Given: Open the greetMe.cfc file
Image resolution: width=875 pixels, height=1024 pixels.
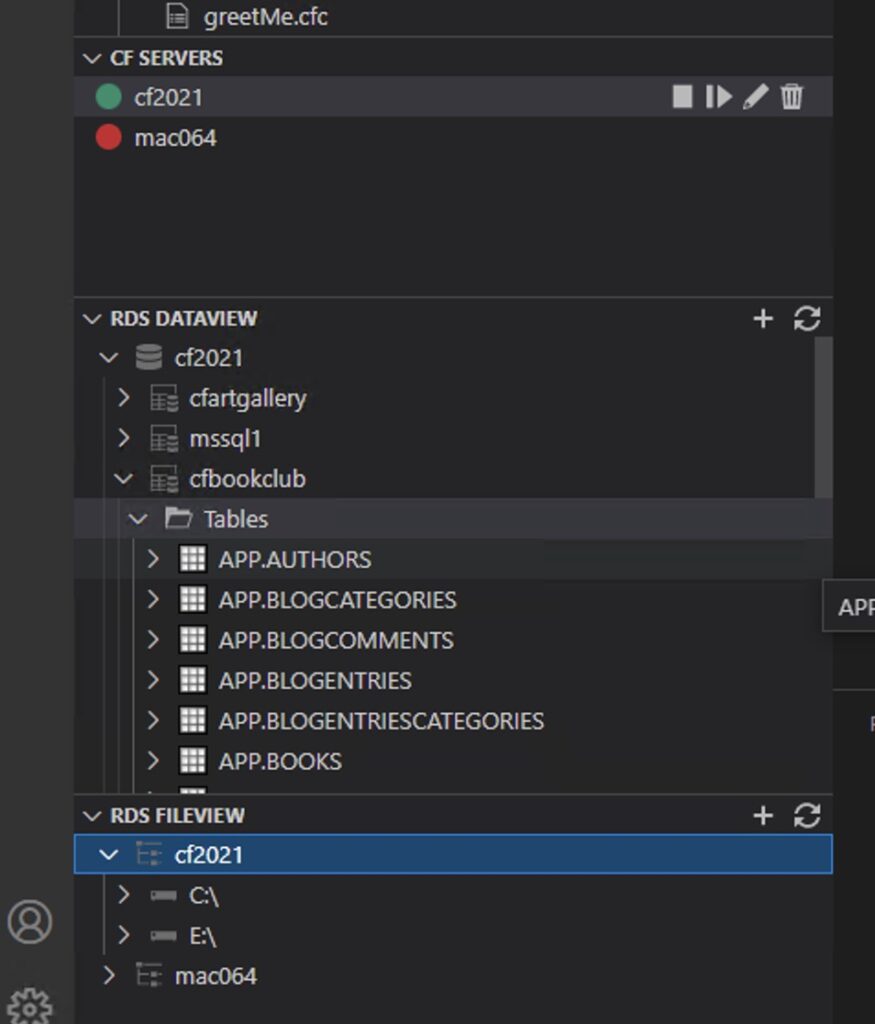Looking at the screenshot, I should point(265,16).
